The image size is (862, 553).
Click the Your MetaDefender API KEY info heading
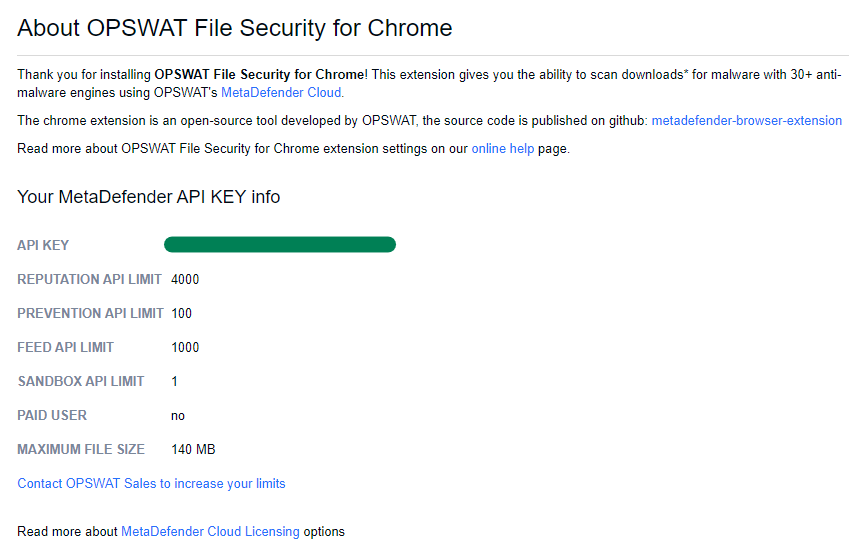click(x=148, y=197)
